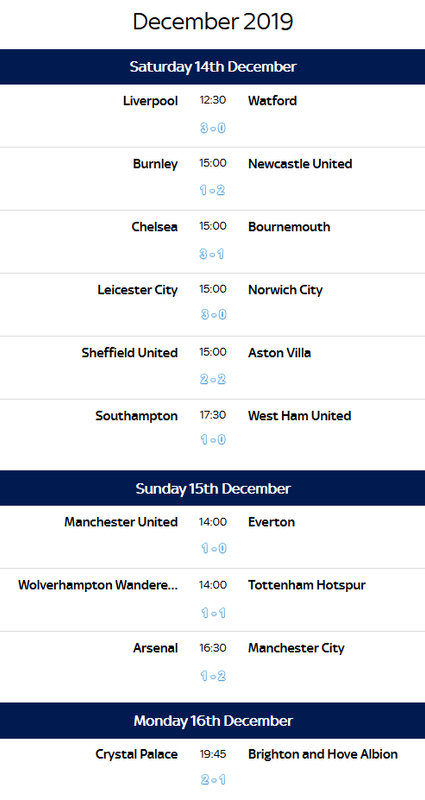
Task: Select West Ham United team name
Action: click(299, 416)
